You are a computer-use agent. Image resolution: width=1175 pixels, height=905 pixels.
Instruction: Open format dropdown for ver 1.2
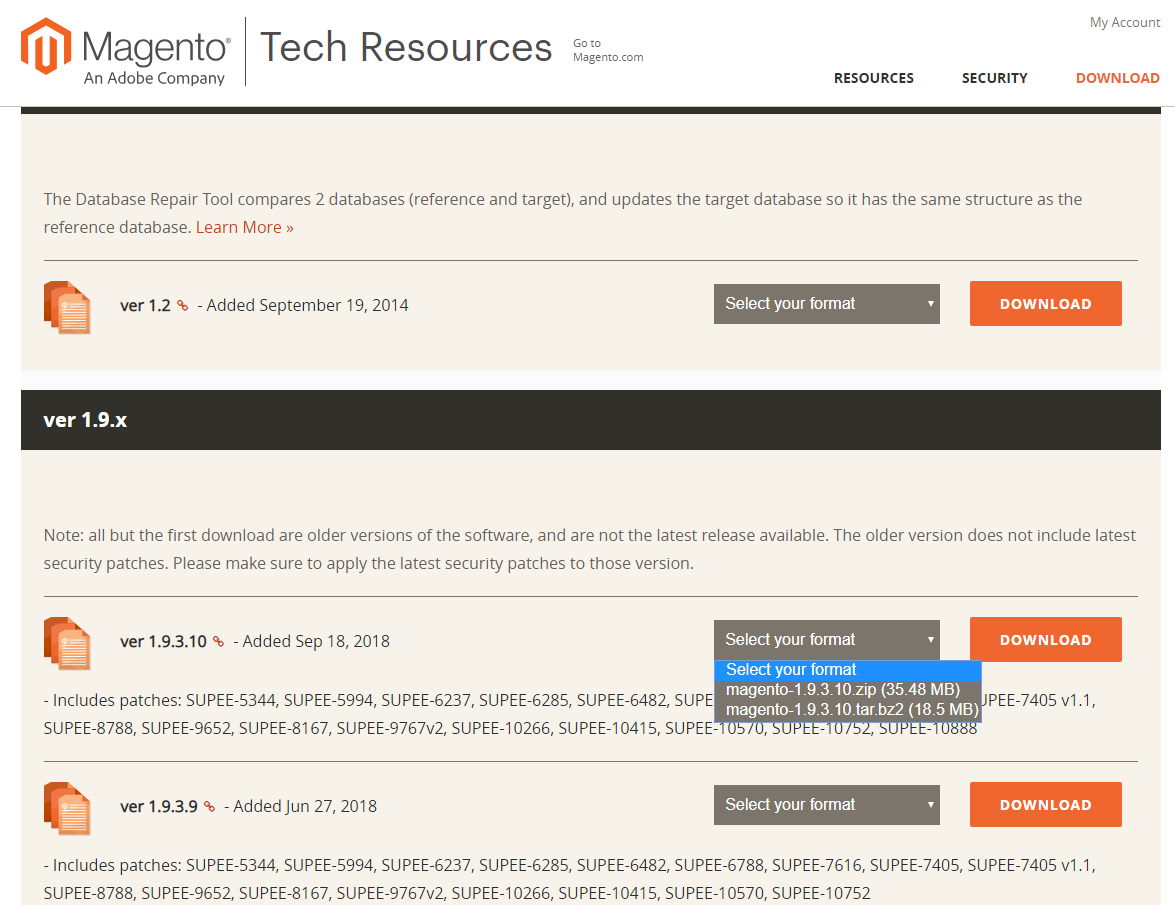pyautogui.click(x=827, y=304)
